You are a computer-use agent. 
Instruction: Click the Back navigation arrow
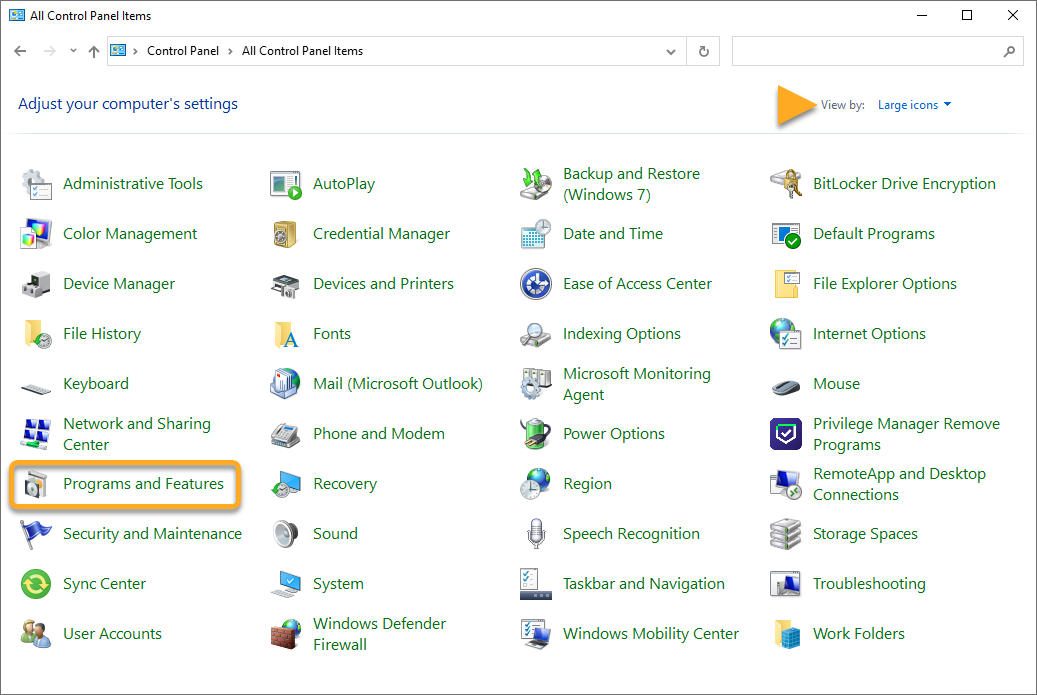21,51
